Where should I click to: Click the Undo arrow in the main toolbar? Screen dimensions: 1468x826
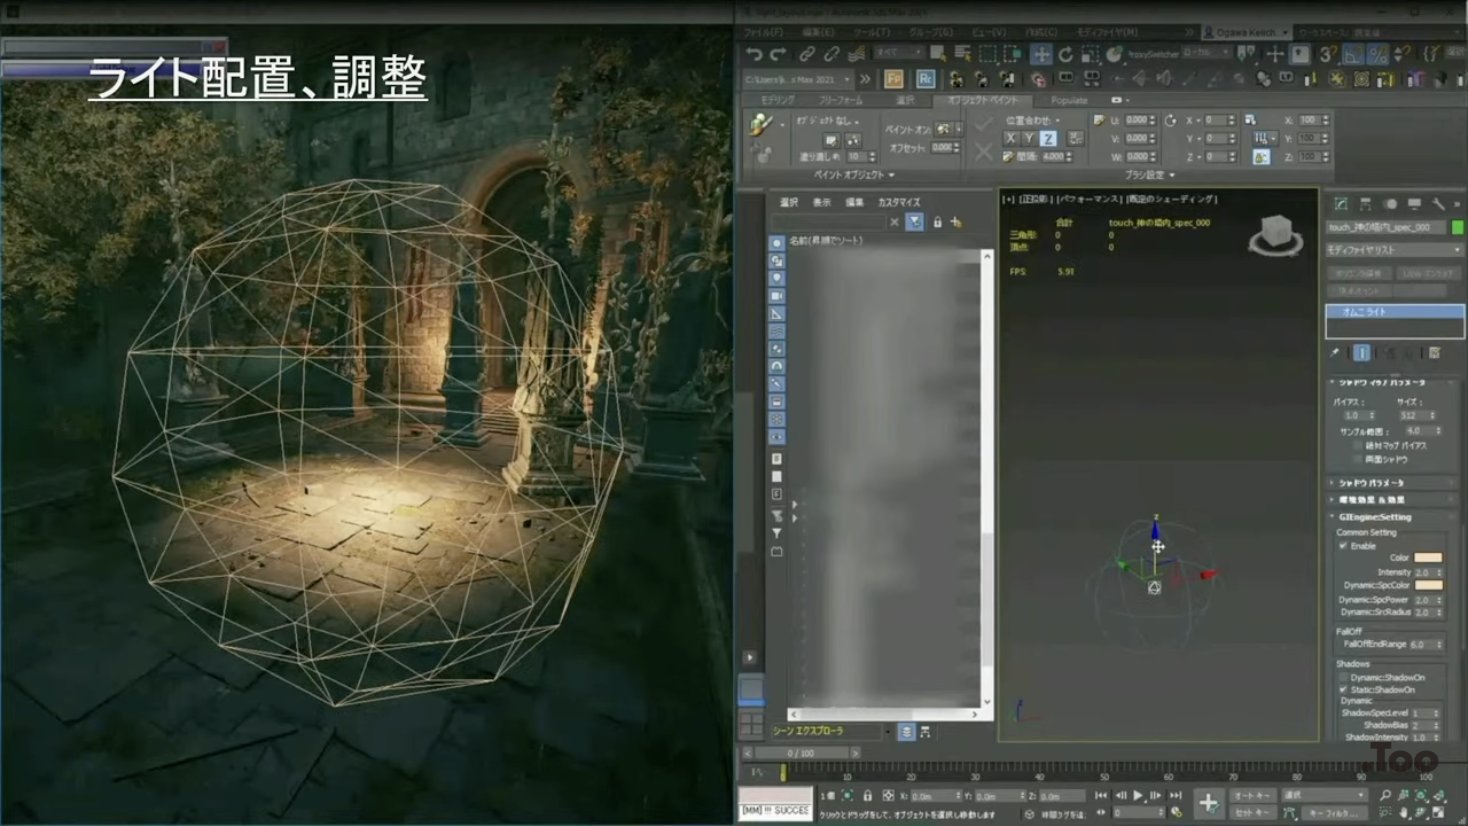coord(754,54)
